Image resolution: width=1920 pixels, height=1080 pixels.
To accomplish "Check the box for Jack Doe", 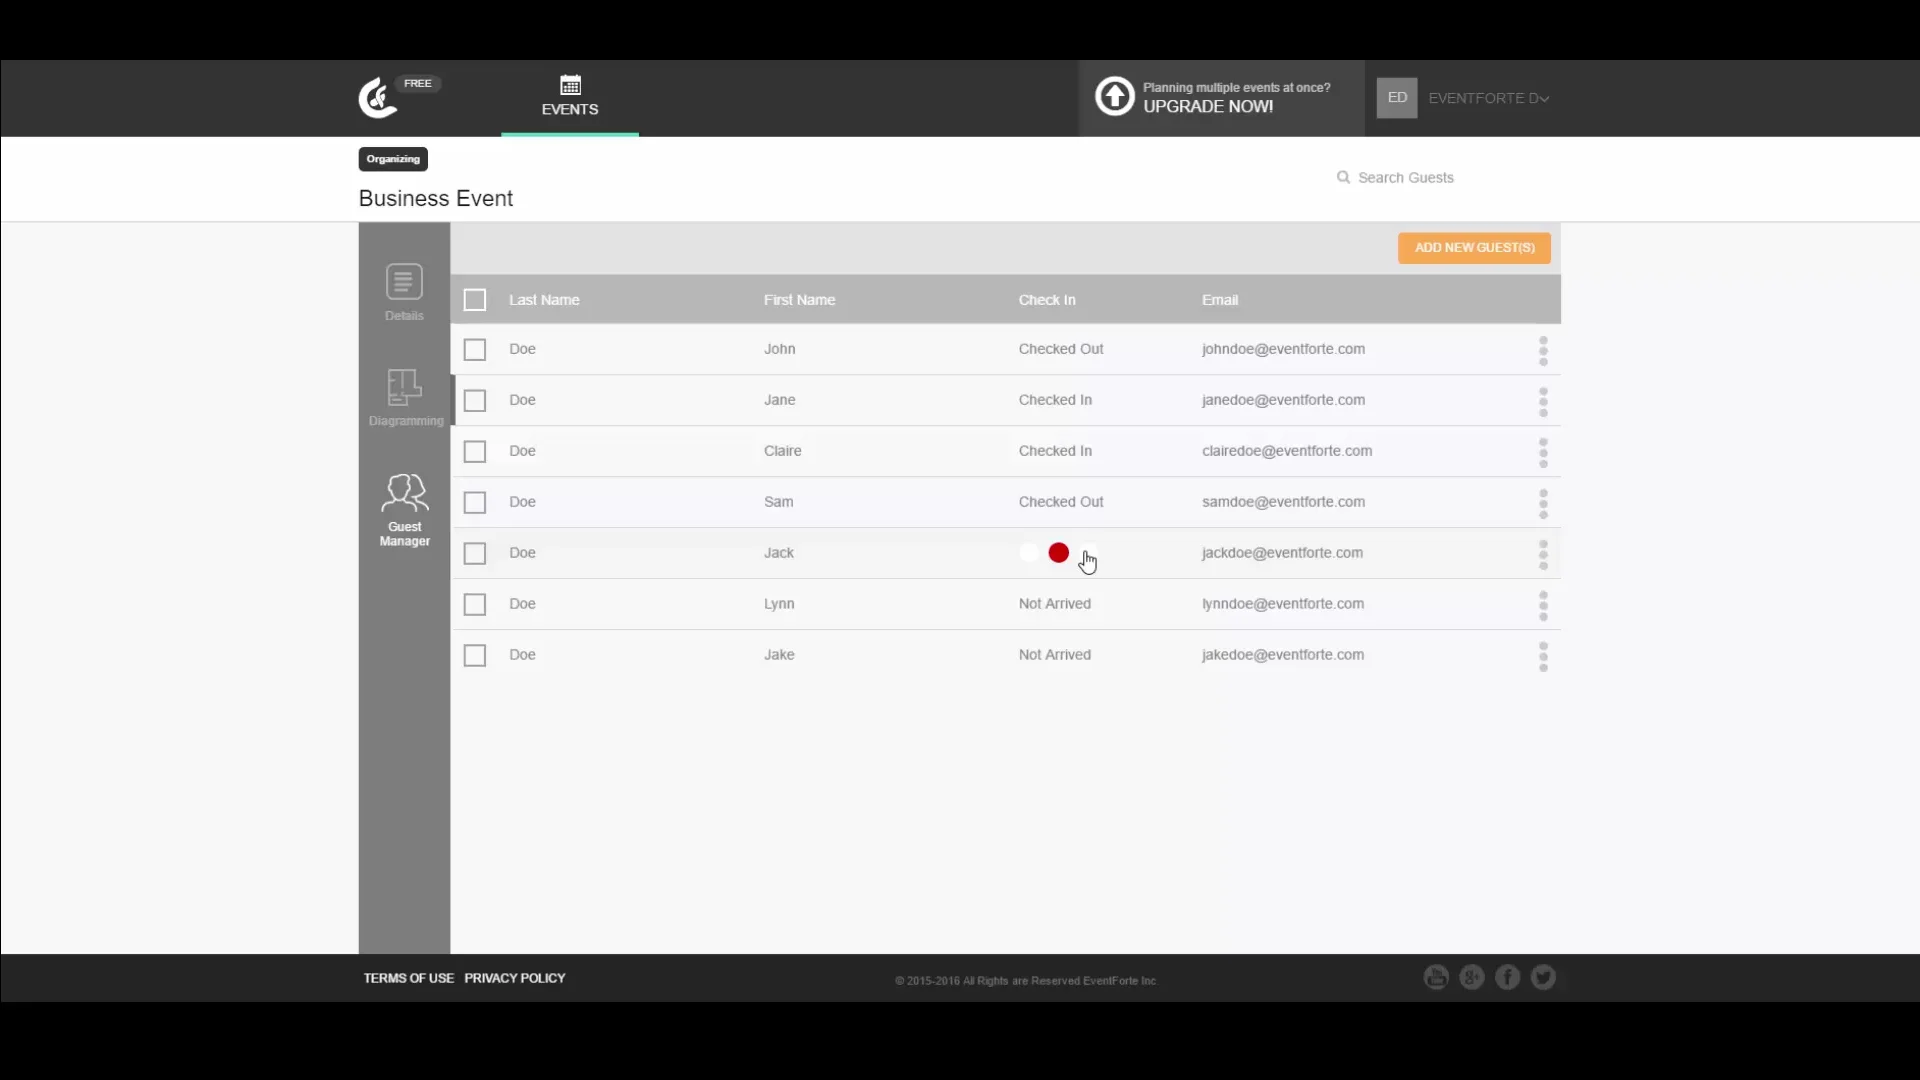I will (x=475, y=554).
